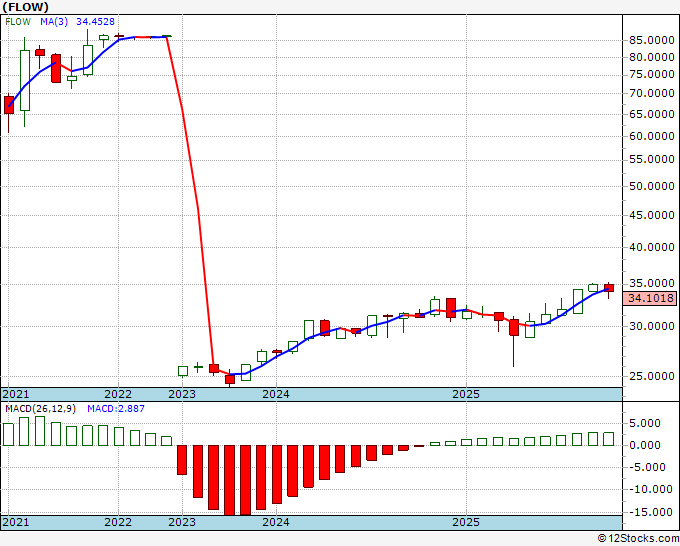
Task: Click the 34.4528 moving average value
Action: (95, 22)
